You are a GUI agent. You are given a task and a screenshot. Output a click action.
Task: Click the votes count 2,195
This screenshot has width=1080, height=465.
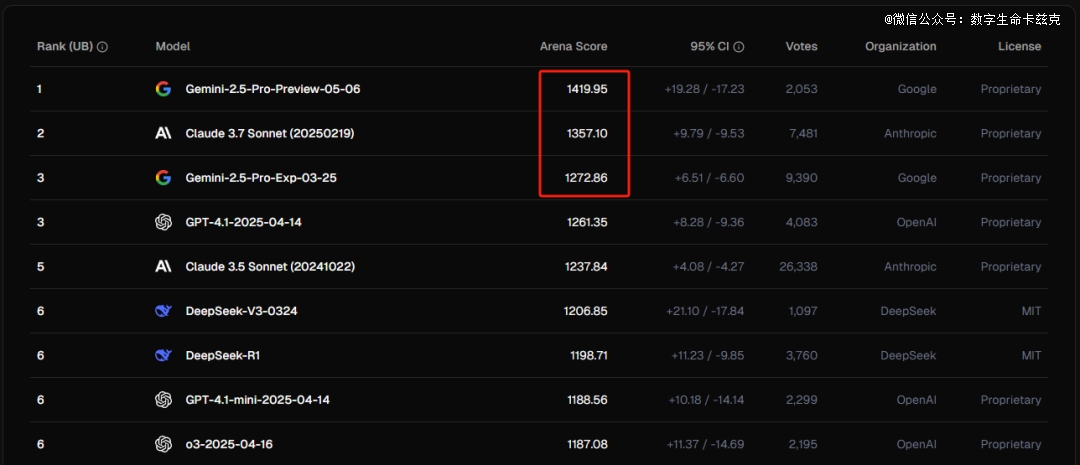pyautogui.click(x=802, y=444)
